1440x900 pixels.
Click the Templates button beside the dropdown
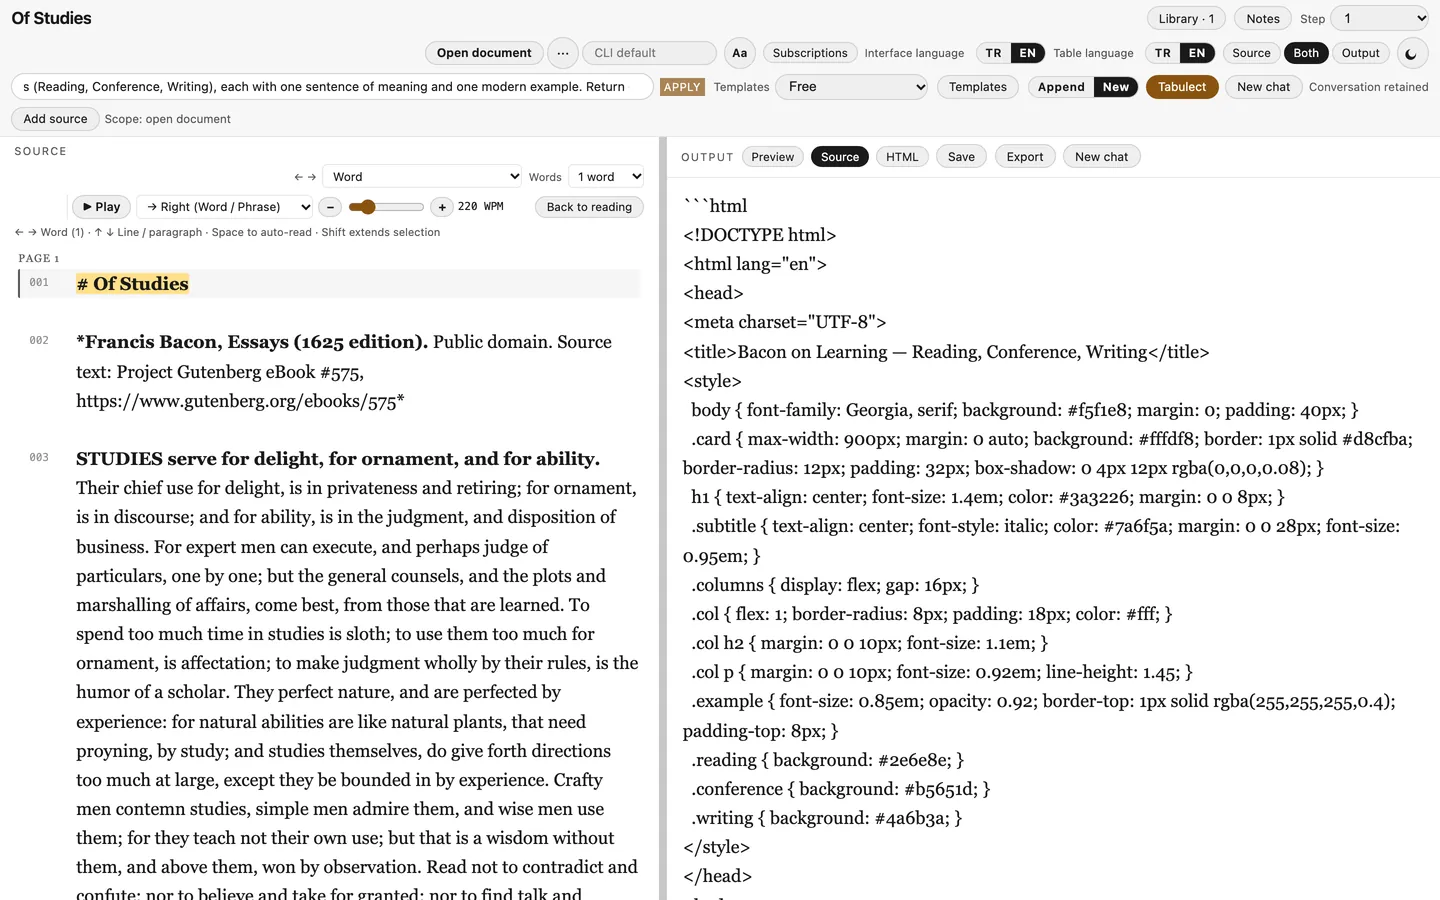click(978, 87)
